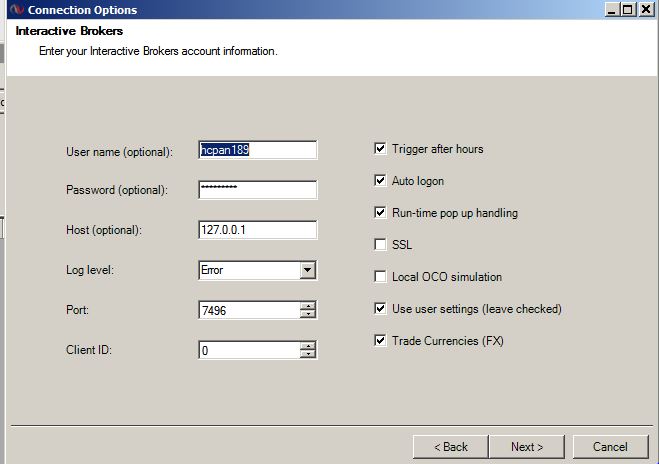This screenshot has height=464, width=659.
Task: Toggle the Auto logon checkbox
Action: (380, 180)
